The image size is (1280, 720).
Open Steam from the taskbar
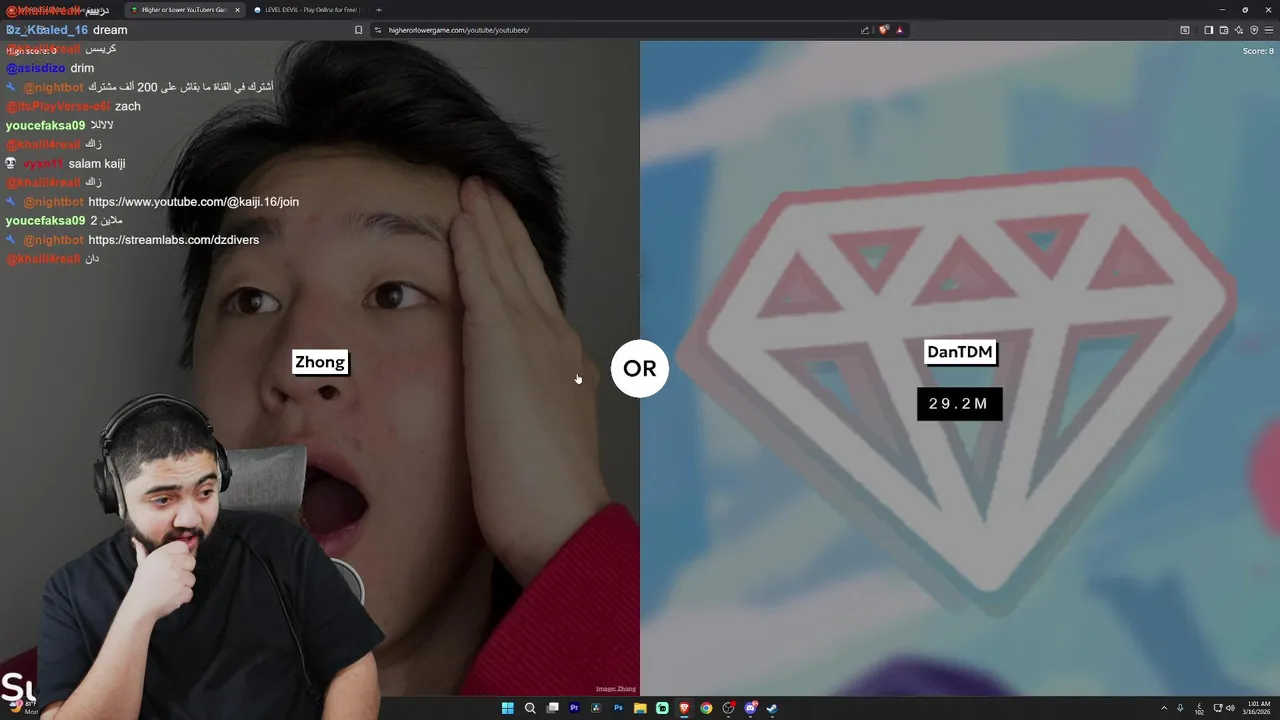[772, 708]
